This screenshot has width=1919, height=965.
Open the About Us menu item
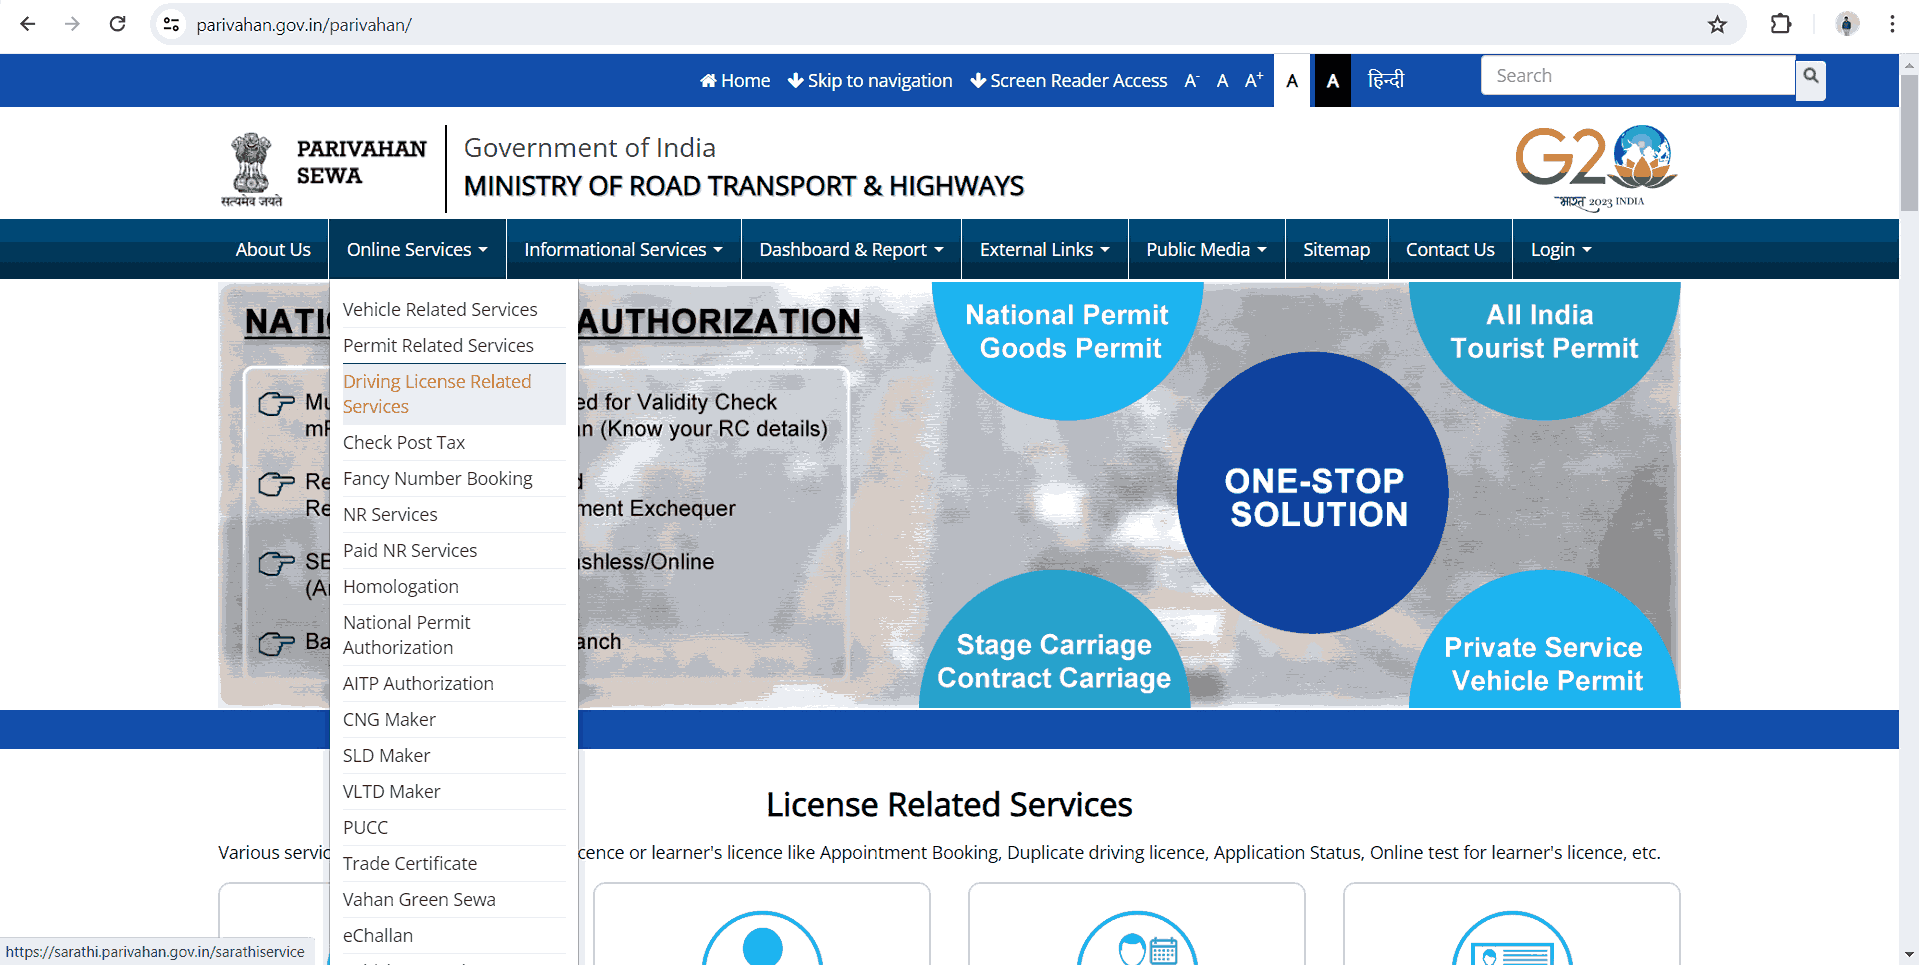point(273,249)
